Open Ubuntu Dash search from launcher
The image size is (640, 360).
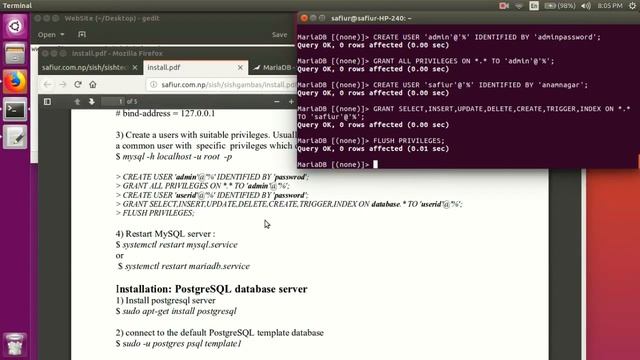pos(15,27)
